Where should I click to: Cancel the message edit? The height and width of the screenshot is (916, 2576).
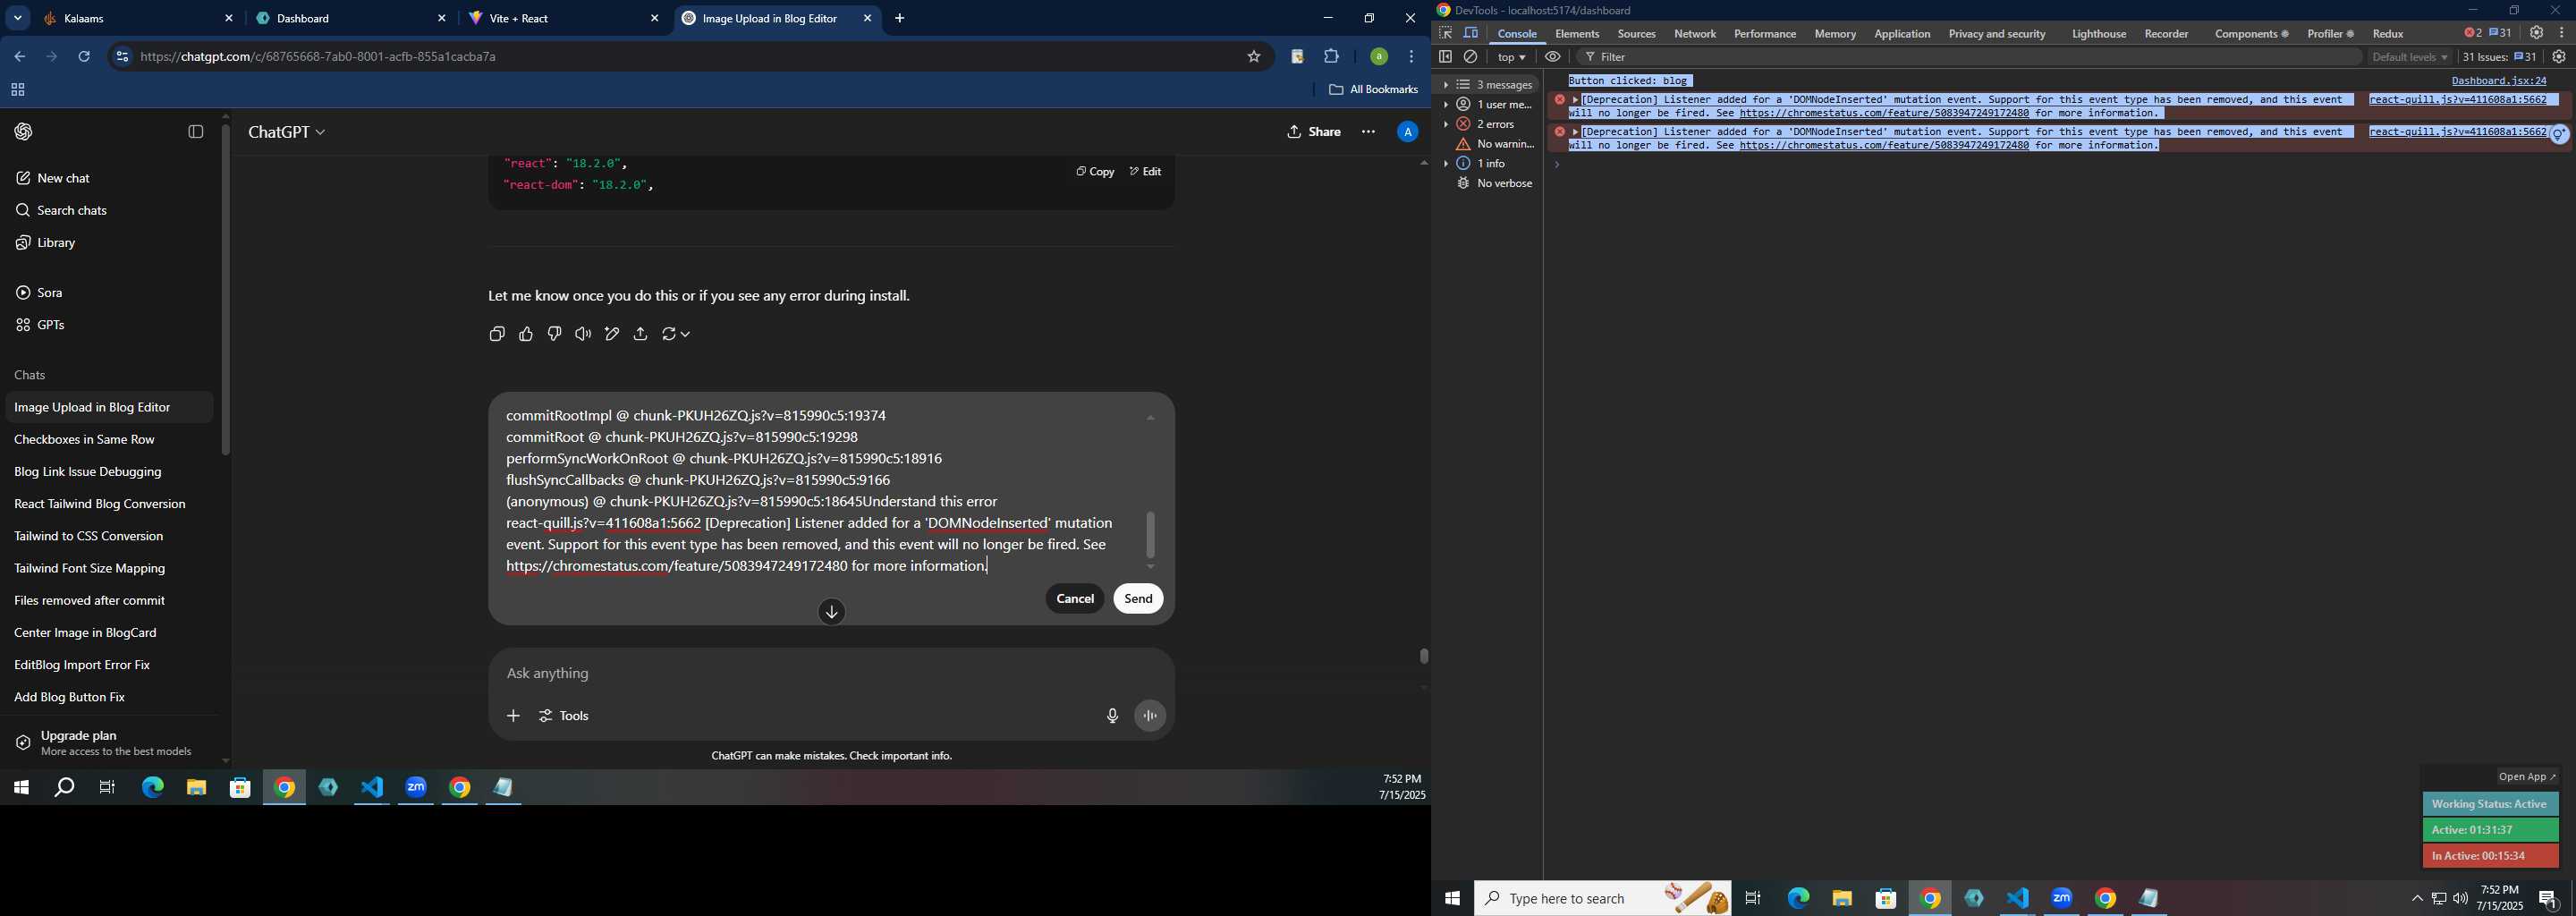click(1075, 599)
